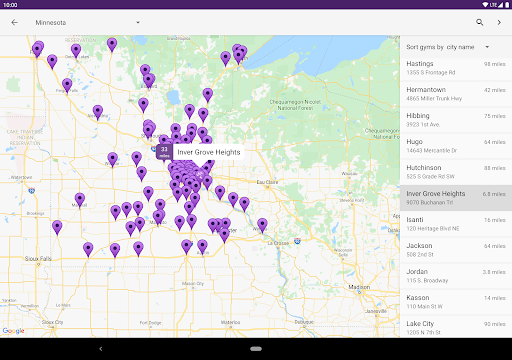Open the Minnesota state dropdown

[88, 22]
